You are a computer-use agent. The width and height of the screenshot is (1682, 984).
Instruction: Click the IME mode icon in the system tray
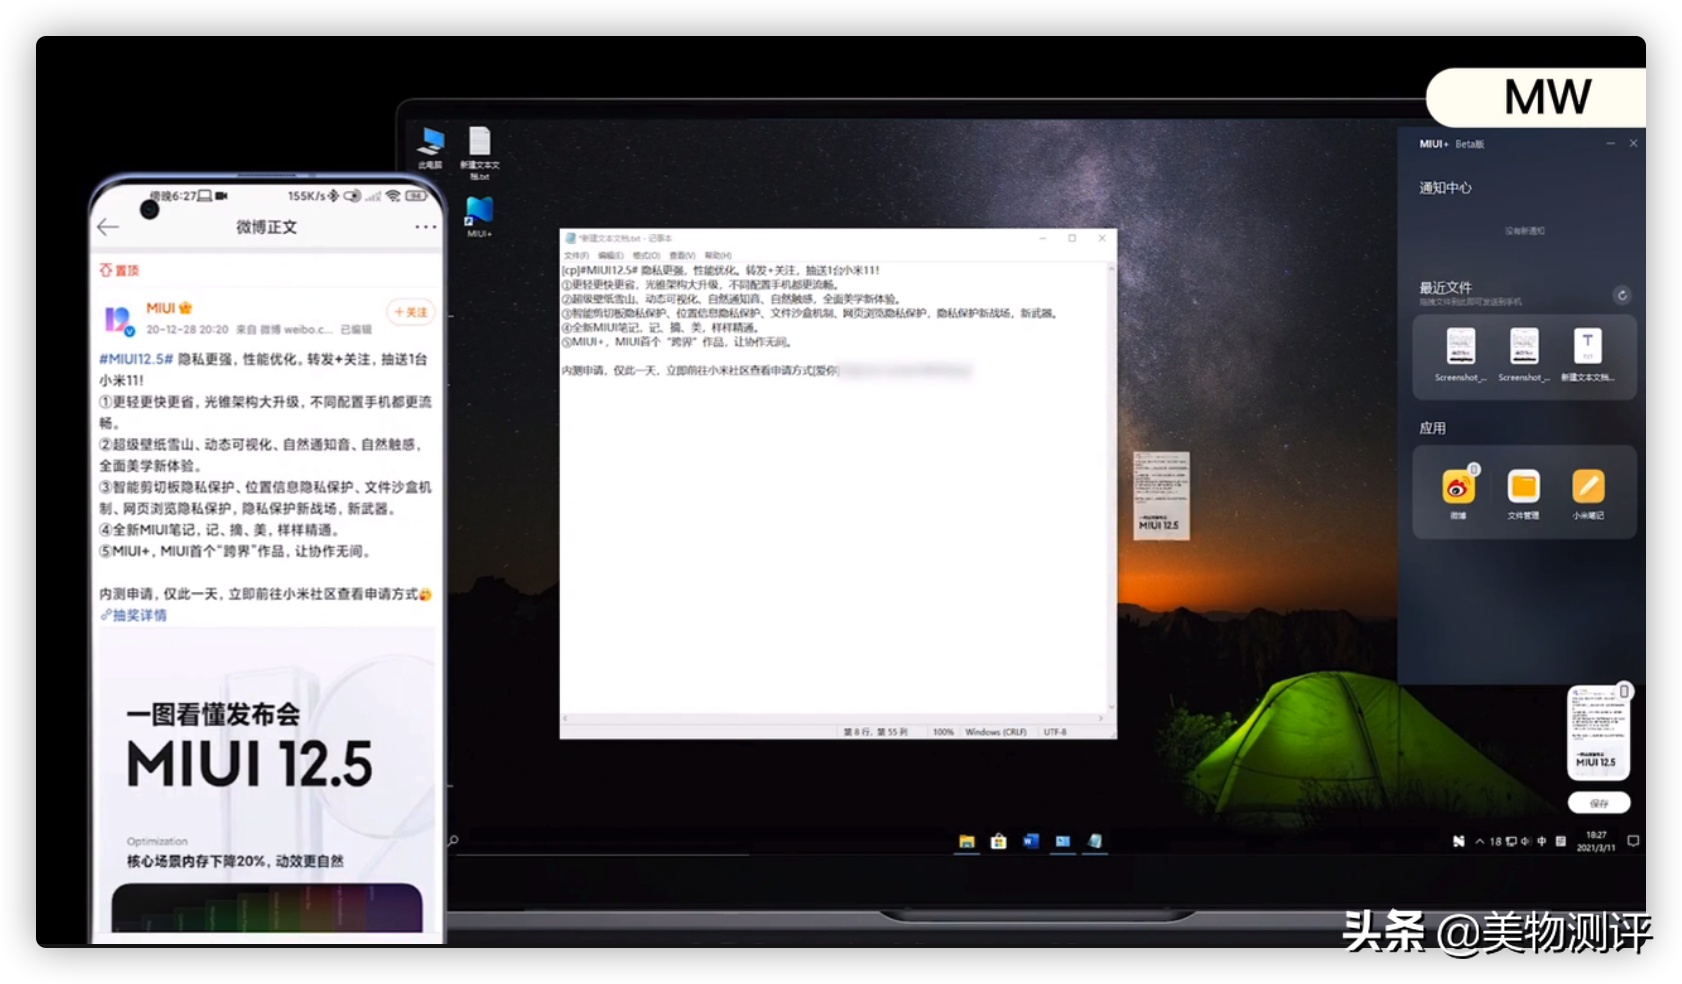1561,842
